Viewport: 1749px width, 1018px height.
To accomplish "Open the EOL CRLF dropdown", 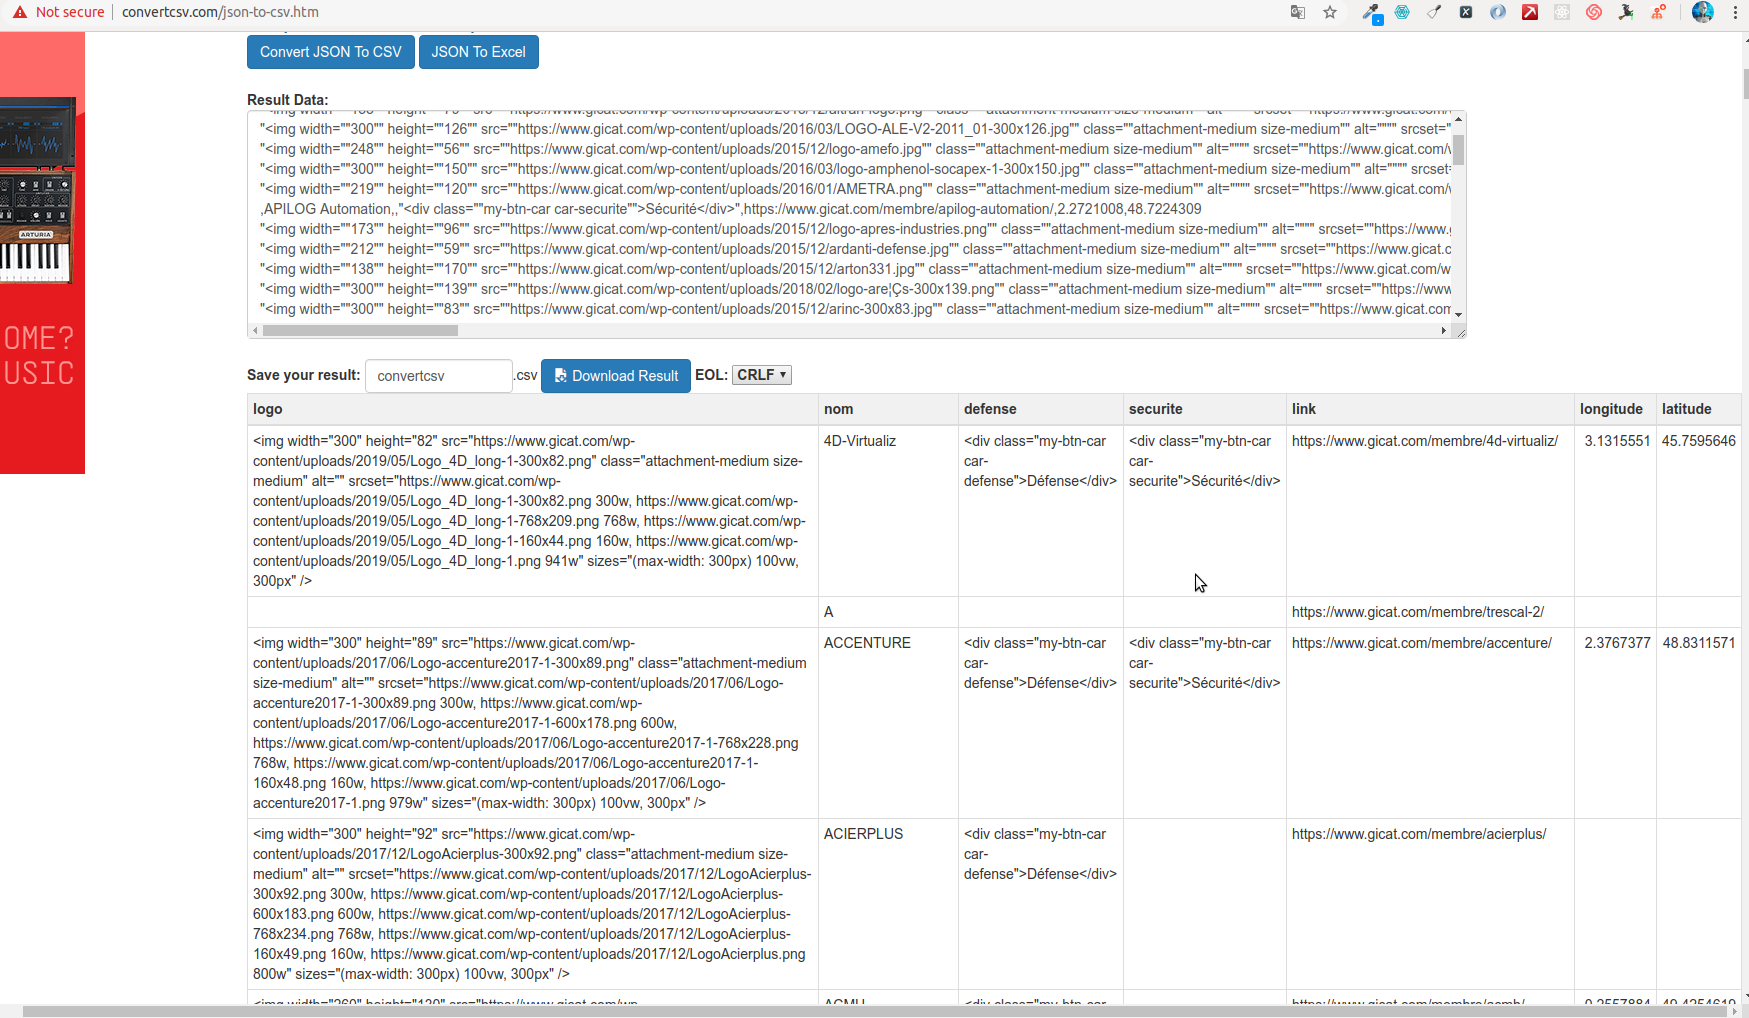I will coord(762,375).
